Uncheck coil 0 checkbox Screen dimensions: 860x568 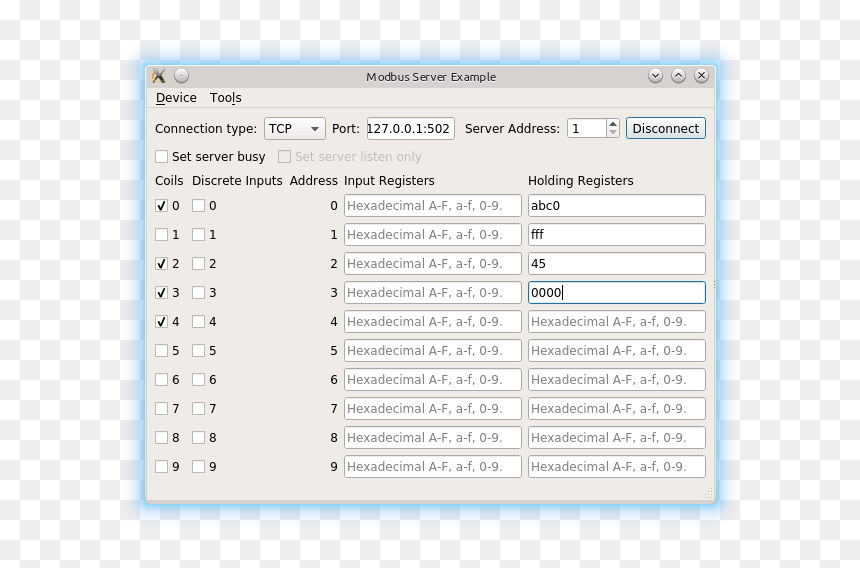(x=161, y=206)
